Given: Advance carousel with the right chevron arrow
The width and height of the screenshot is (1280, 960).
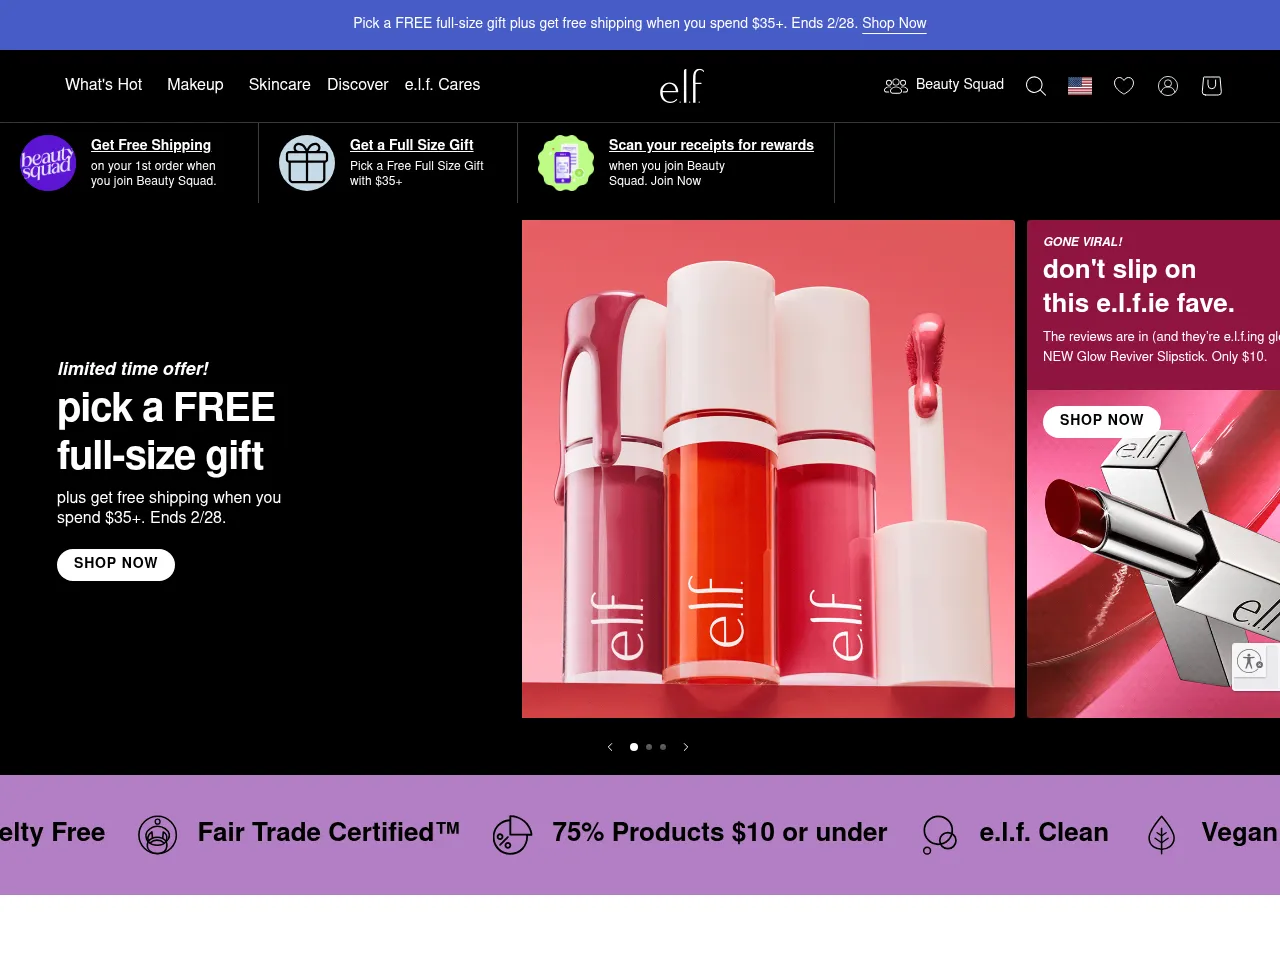Looking at the screenshot, I should (686, 747).
